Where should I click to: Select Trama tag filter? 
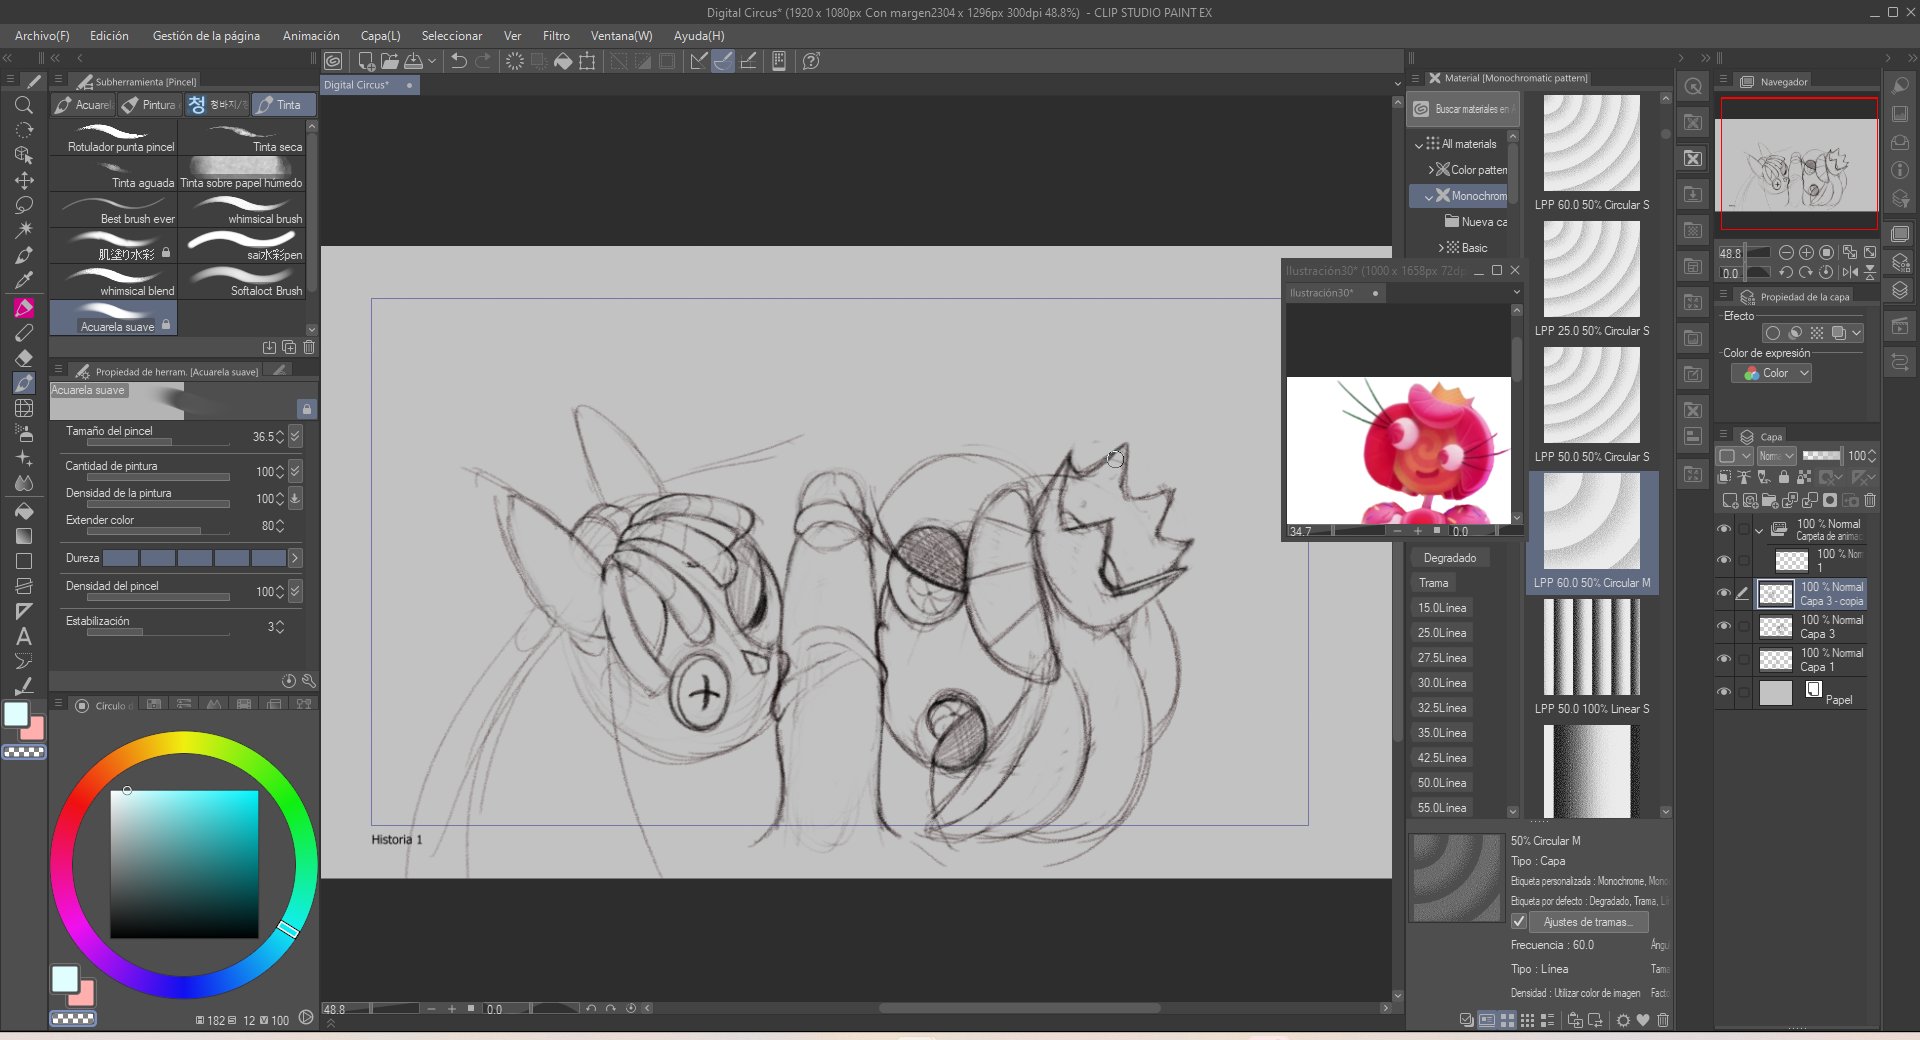1433,583
